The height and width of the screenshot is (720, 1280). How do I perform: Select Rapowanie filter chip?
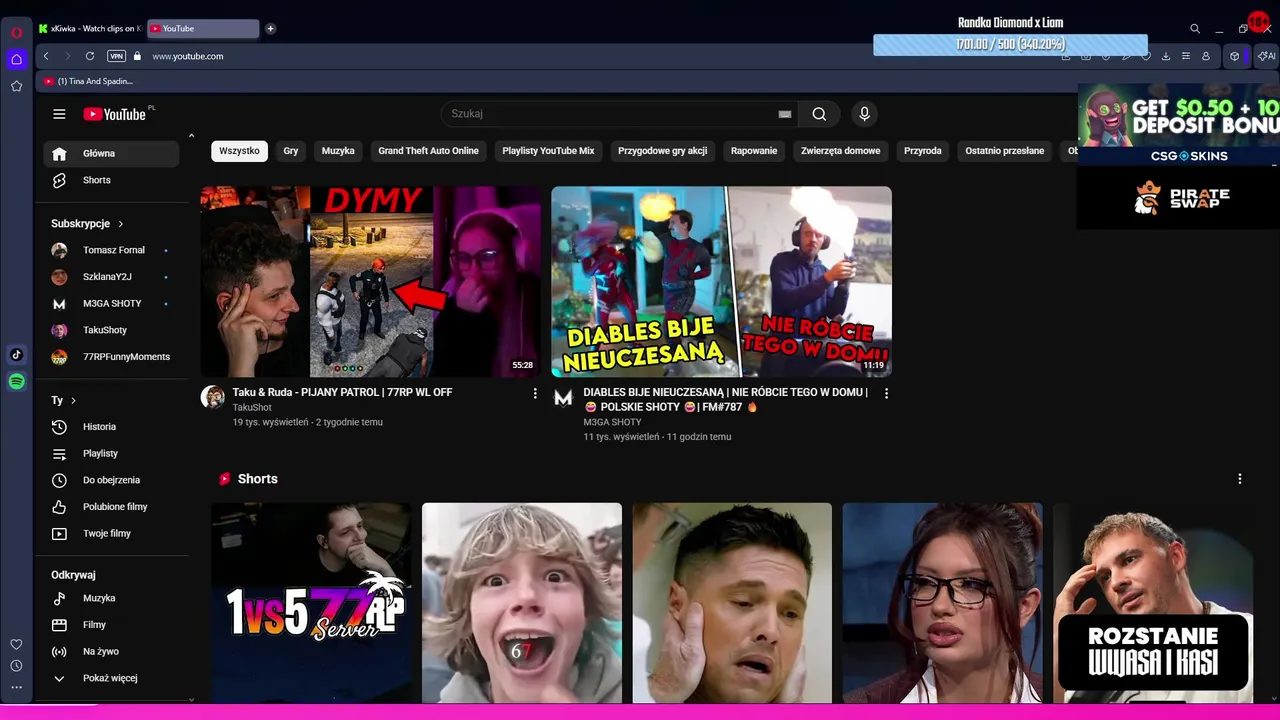point(754,151)
